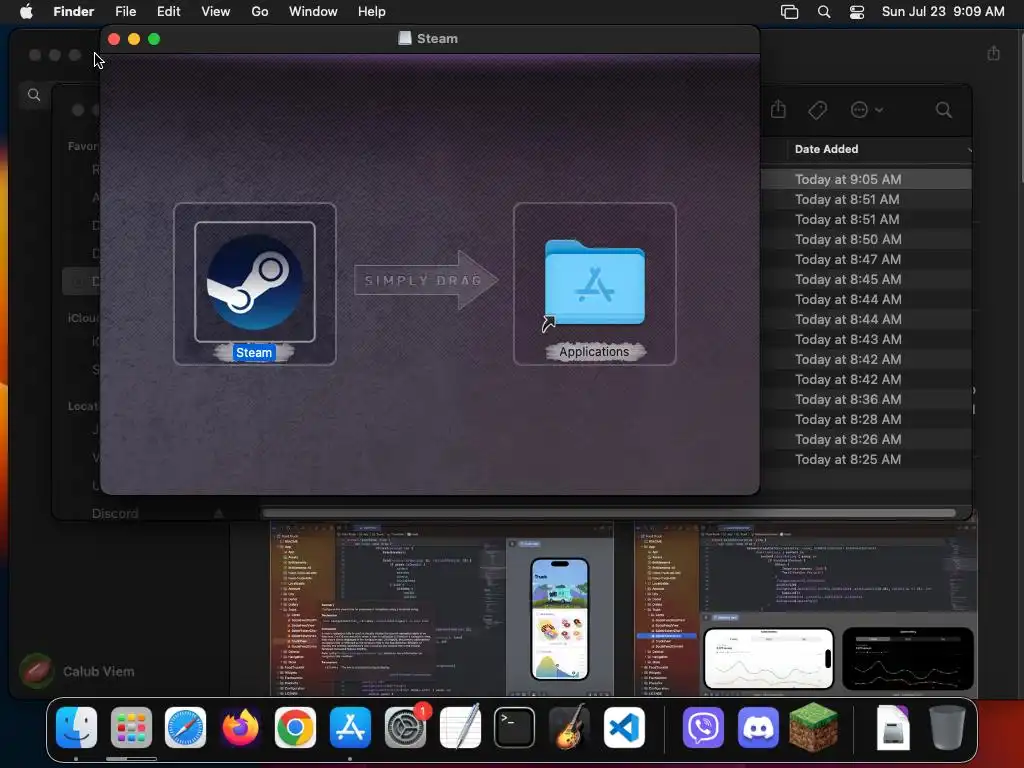Select the Discord item in Finder sidebar
The width and height of the screenshot is (1024, 768).
point(115,513)
